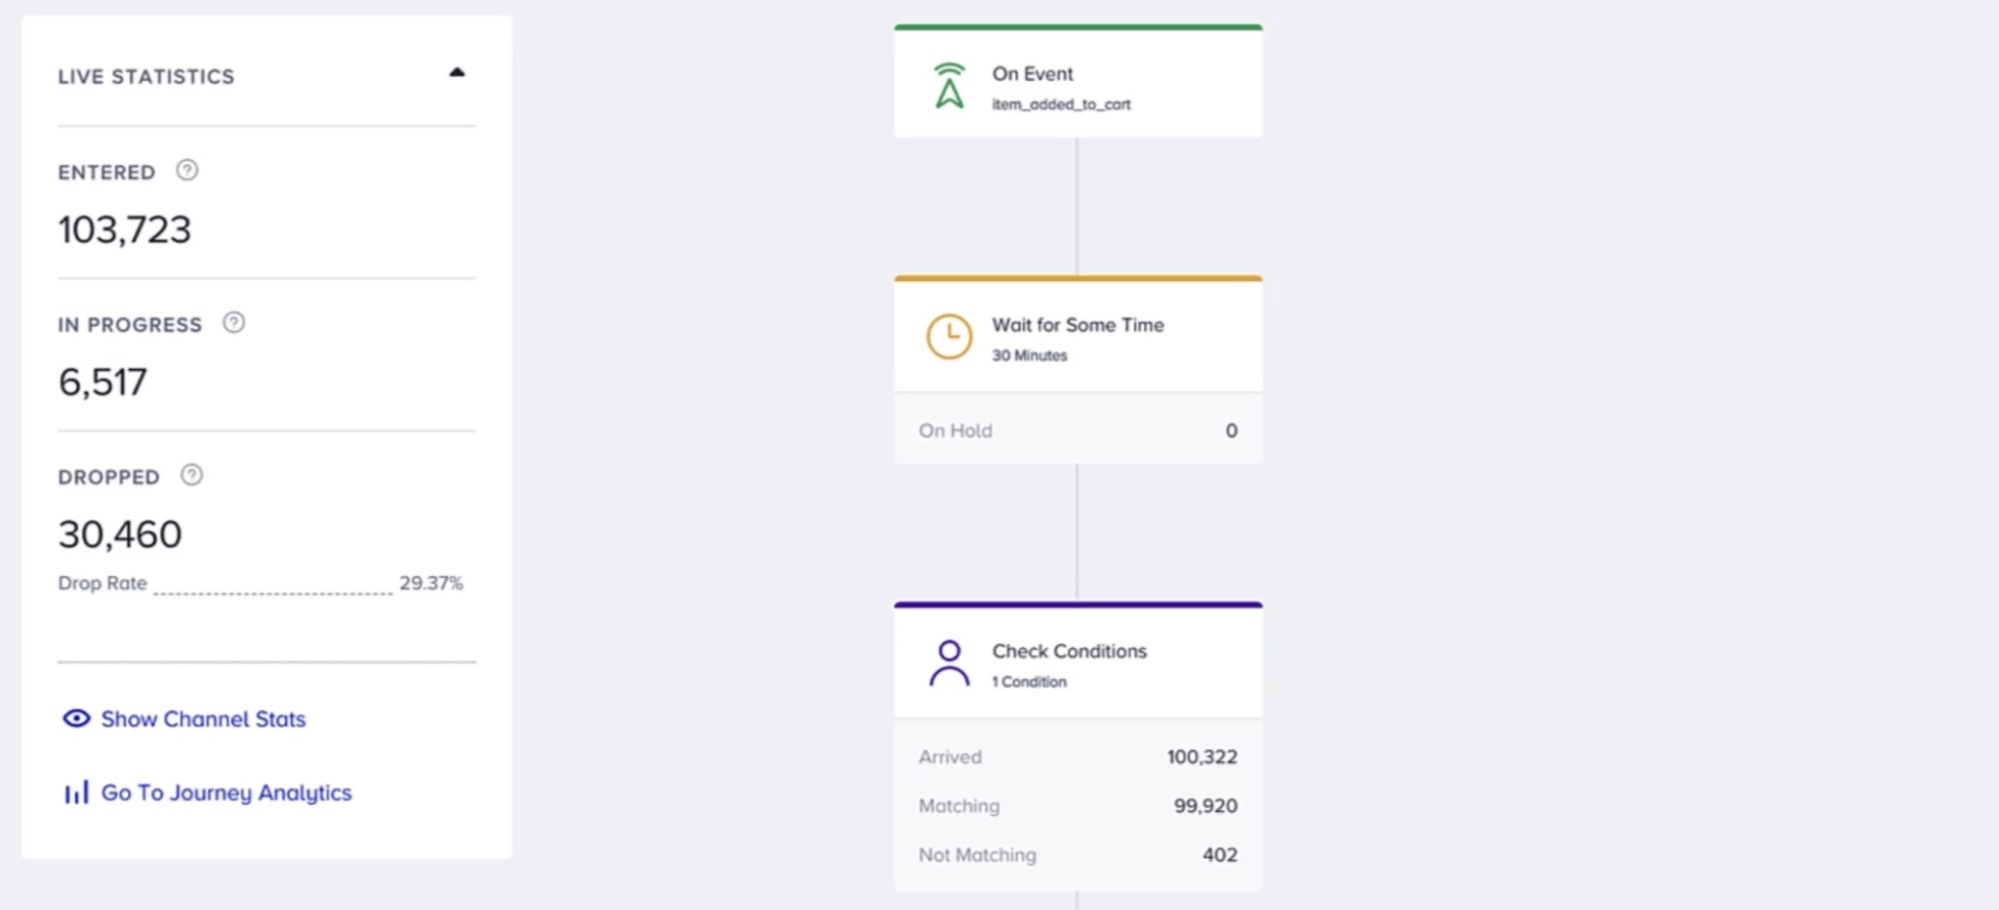Open the Entered help tooltip icon
Image resolution: width=1999 pixels, height=910 pixels.
click(186, 170)
